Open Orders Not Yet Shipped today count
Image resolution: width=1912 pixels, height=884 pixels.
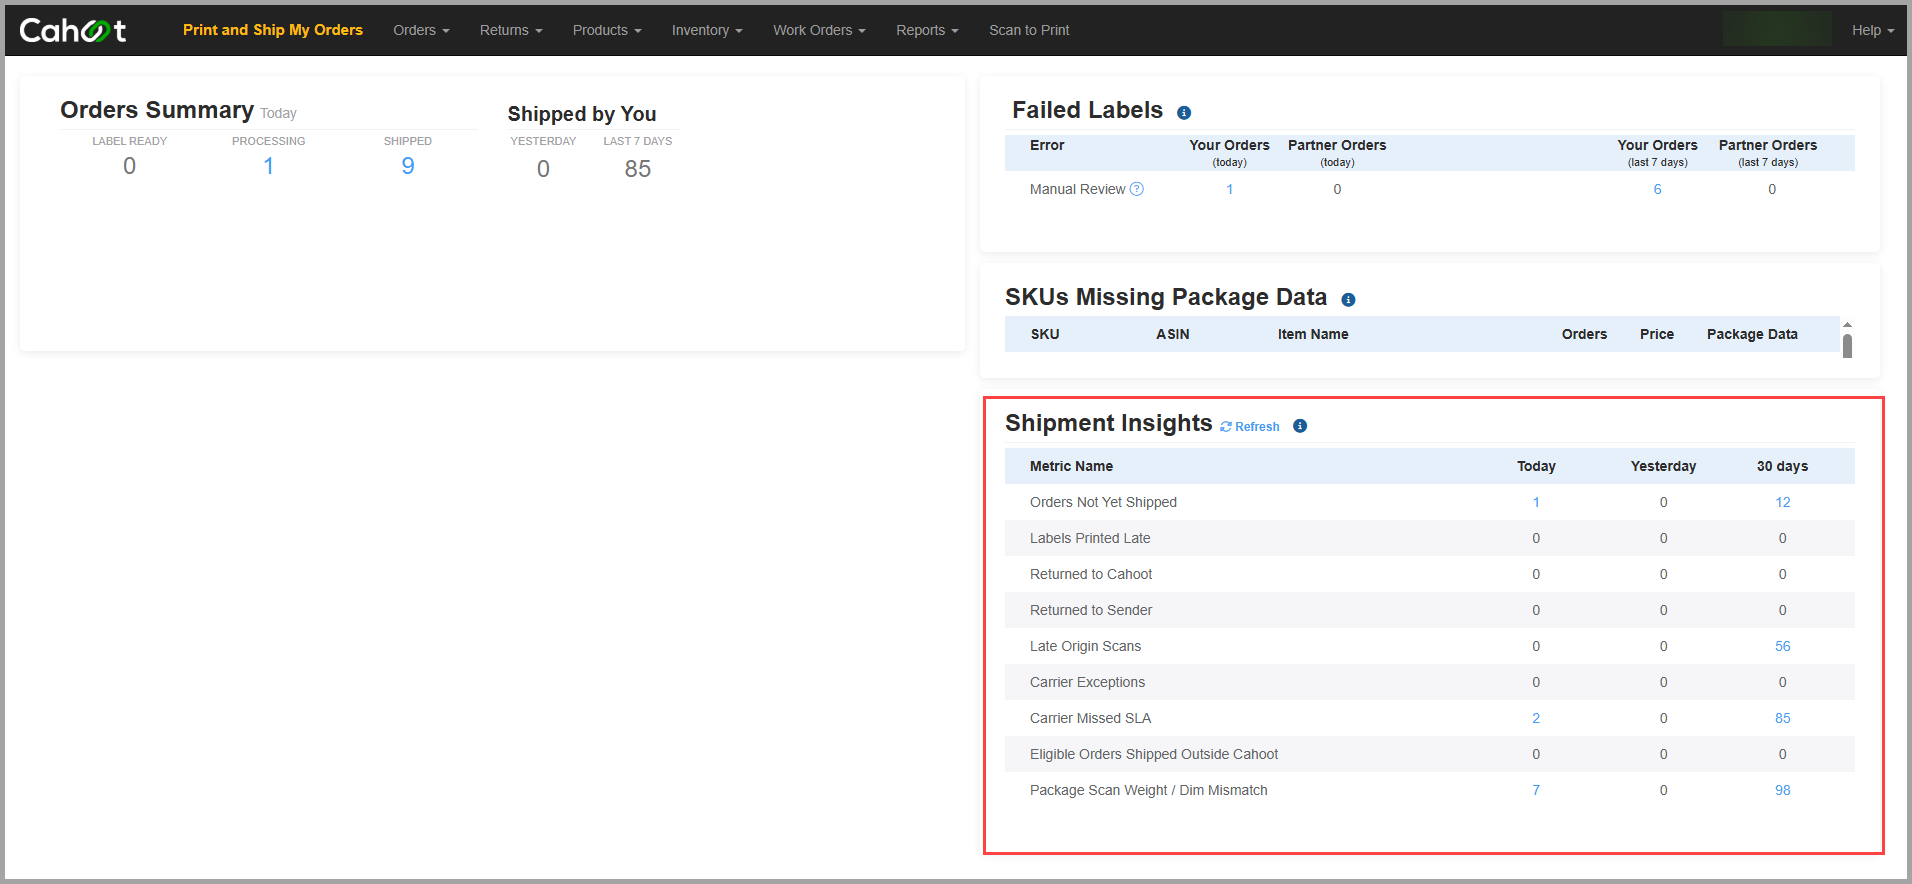[1536, 502]
